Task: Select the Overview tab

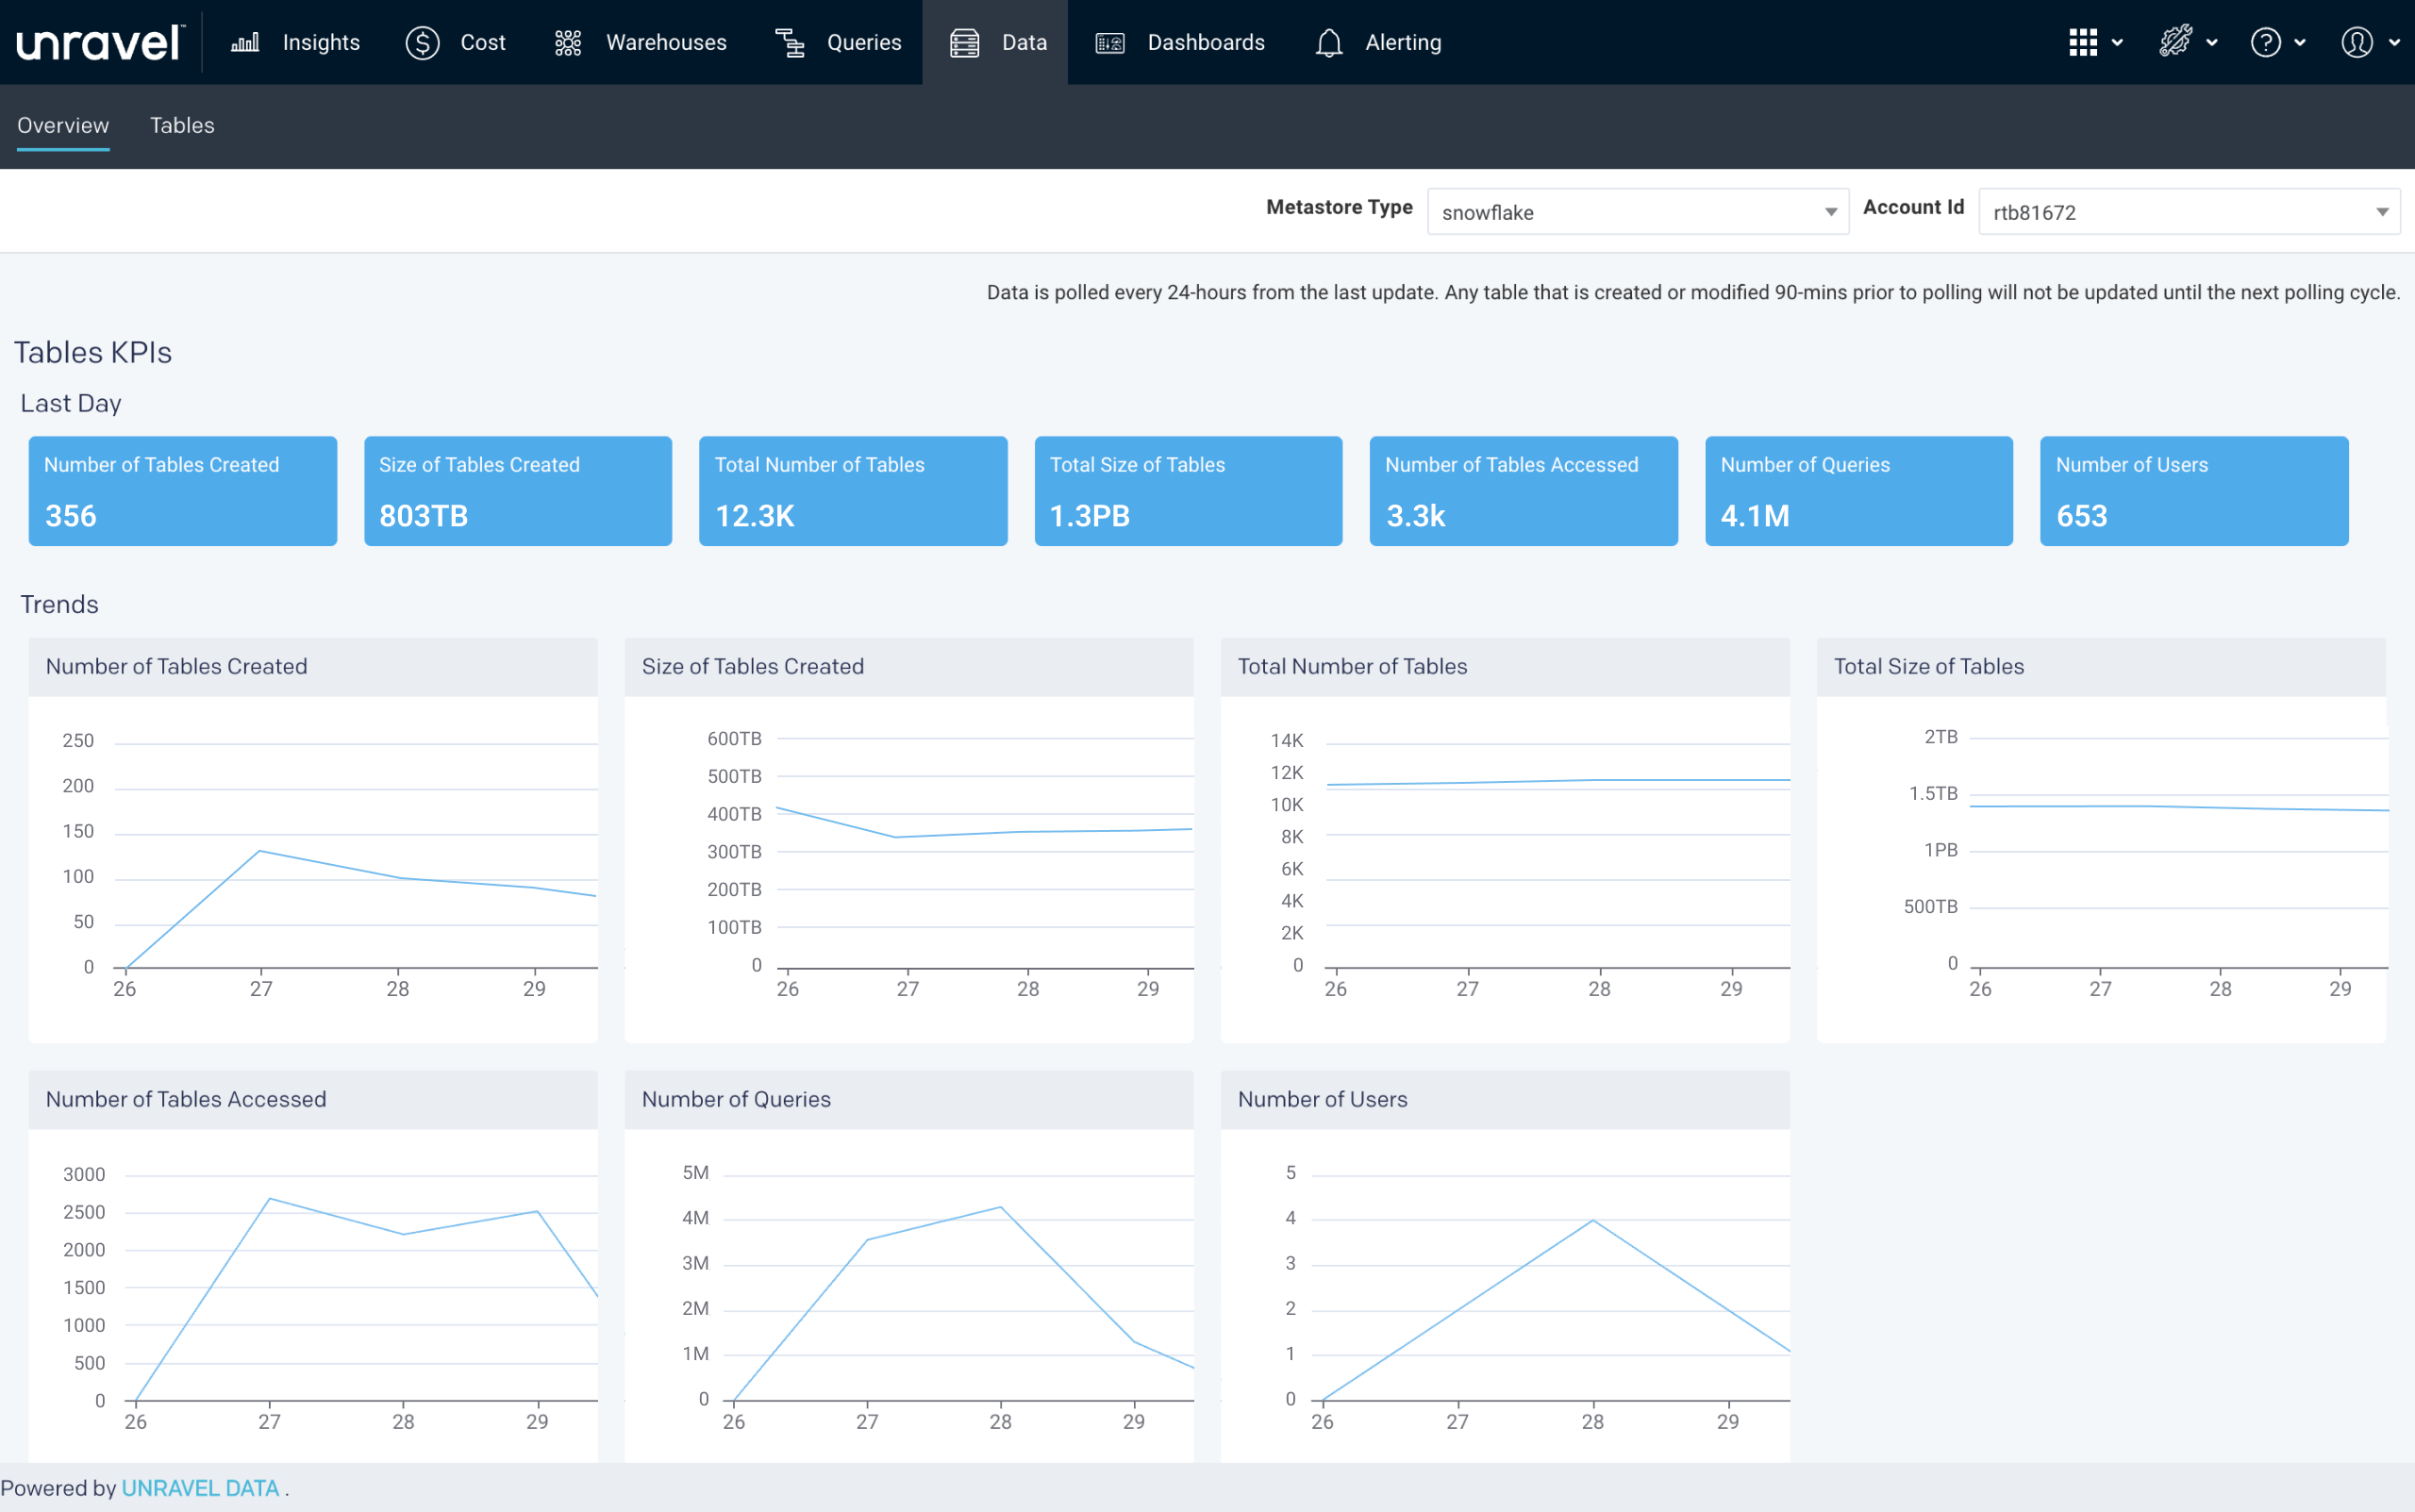Action: tap(63, 125)
